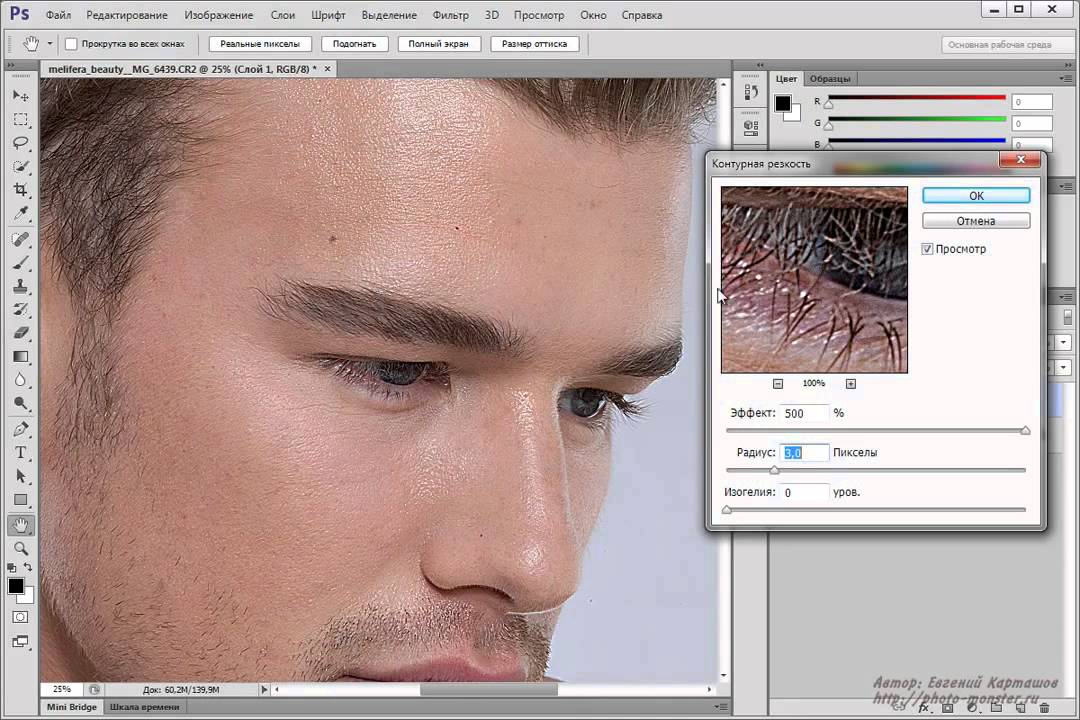
Task: Click the Подогнать button
Action: coord(354,44)
